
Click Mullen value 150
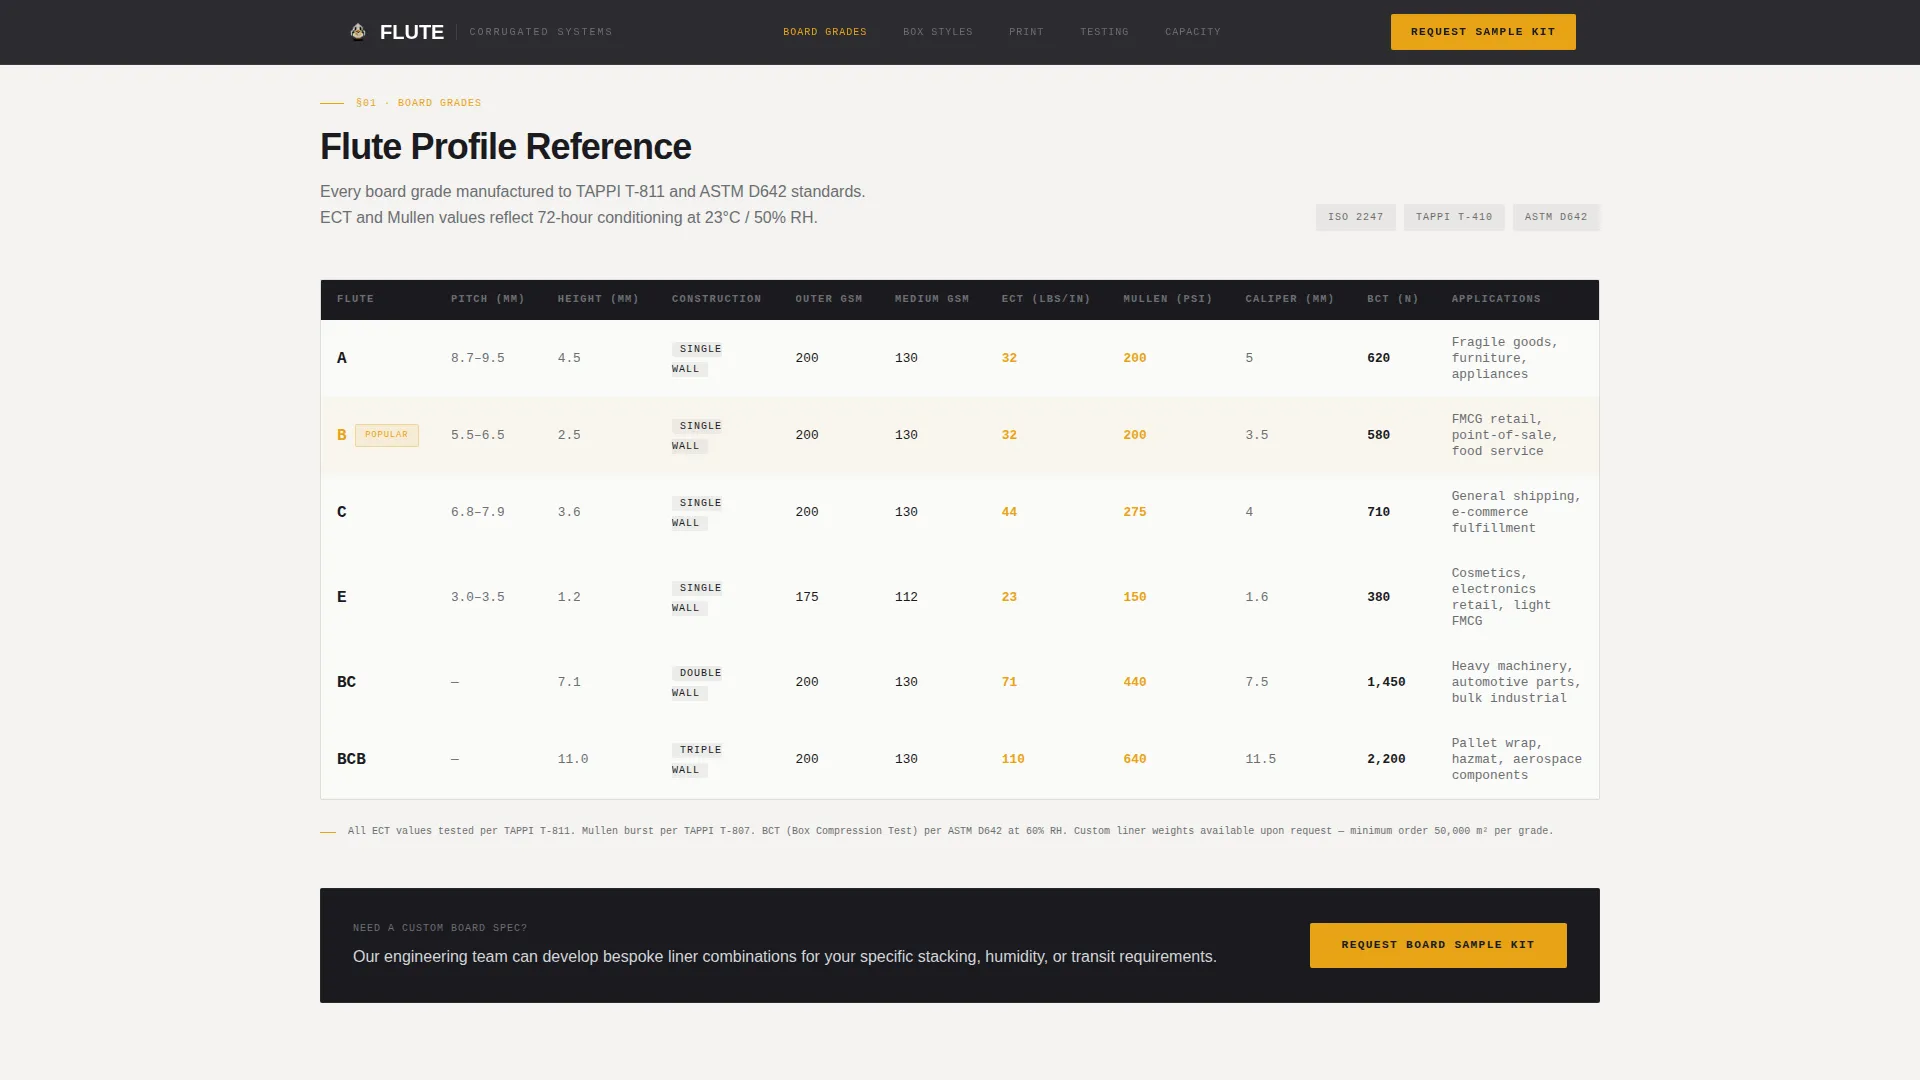click(1135, 597)
